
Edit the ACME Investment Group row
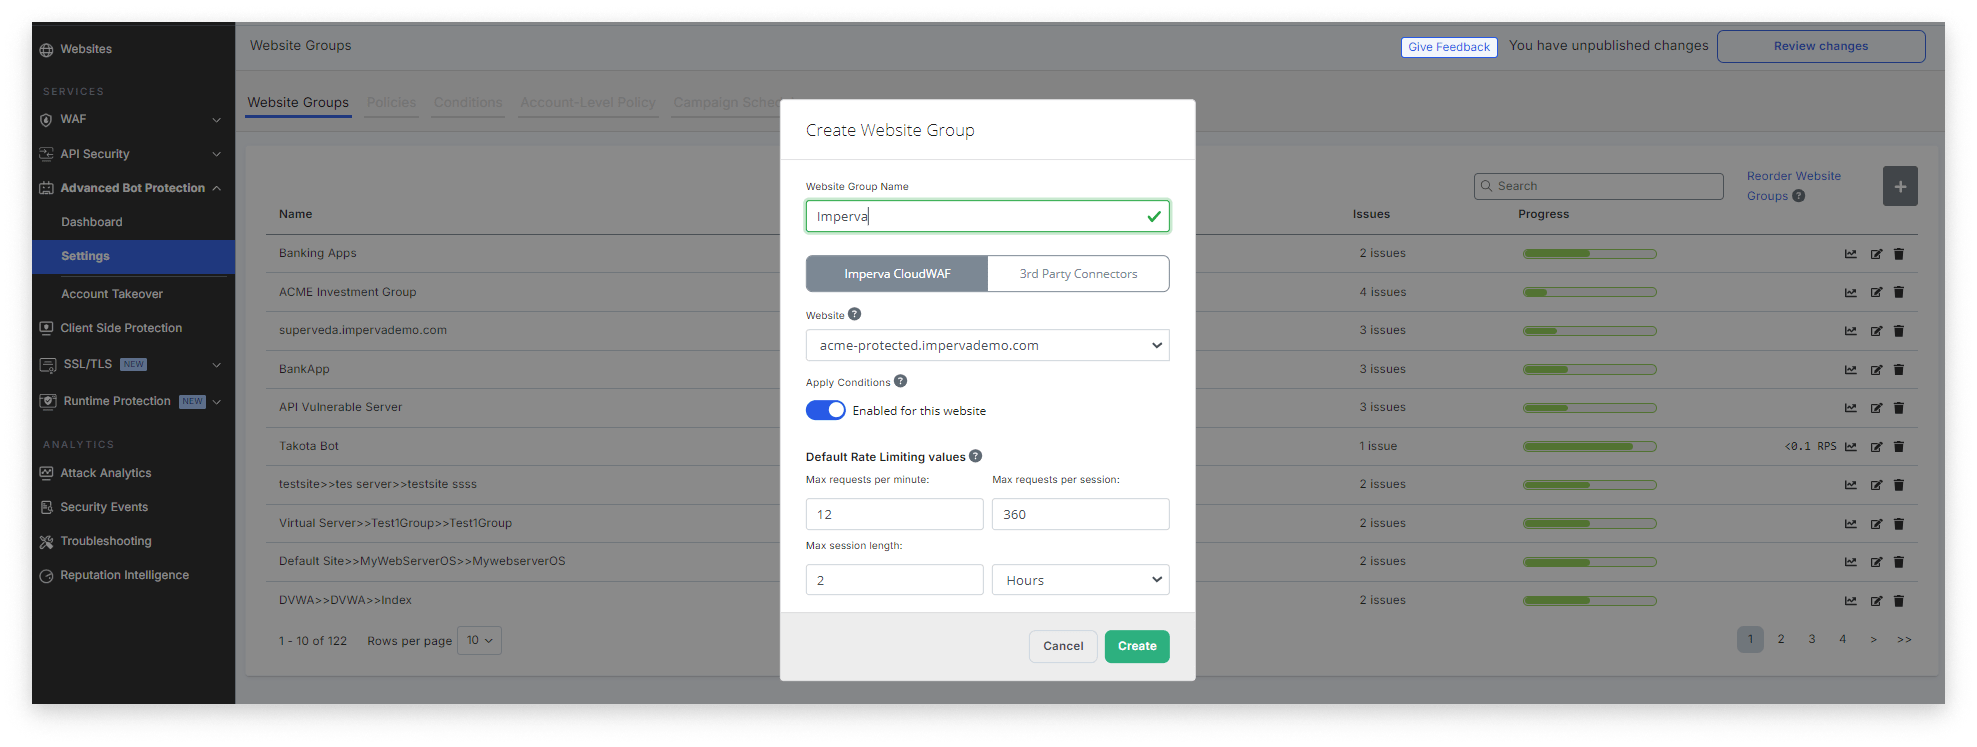(1876, 293)
